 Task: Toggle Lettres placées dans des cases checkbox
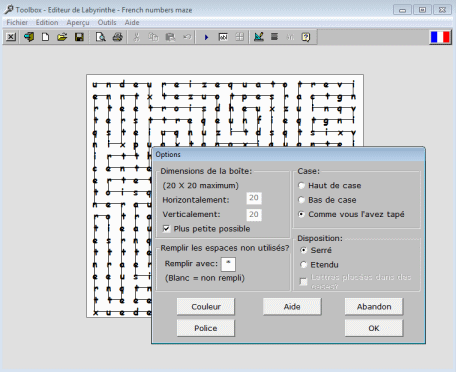pos(303,282)
